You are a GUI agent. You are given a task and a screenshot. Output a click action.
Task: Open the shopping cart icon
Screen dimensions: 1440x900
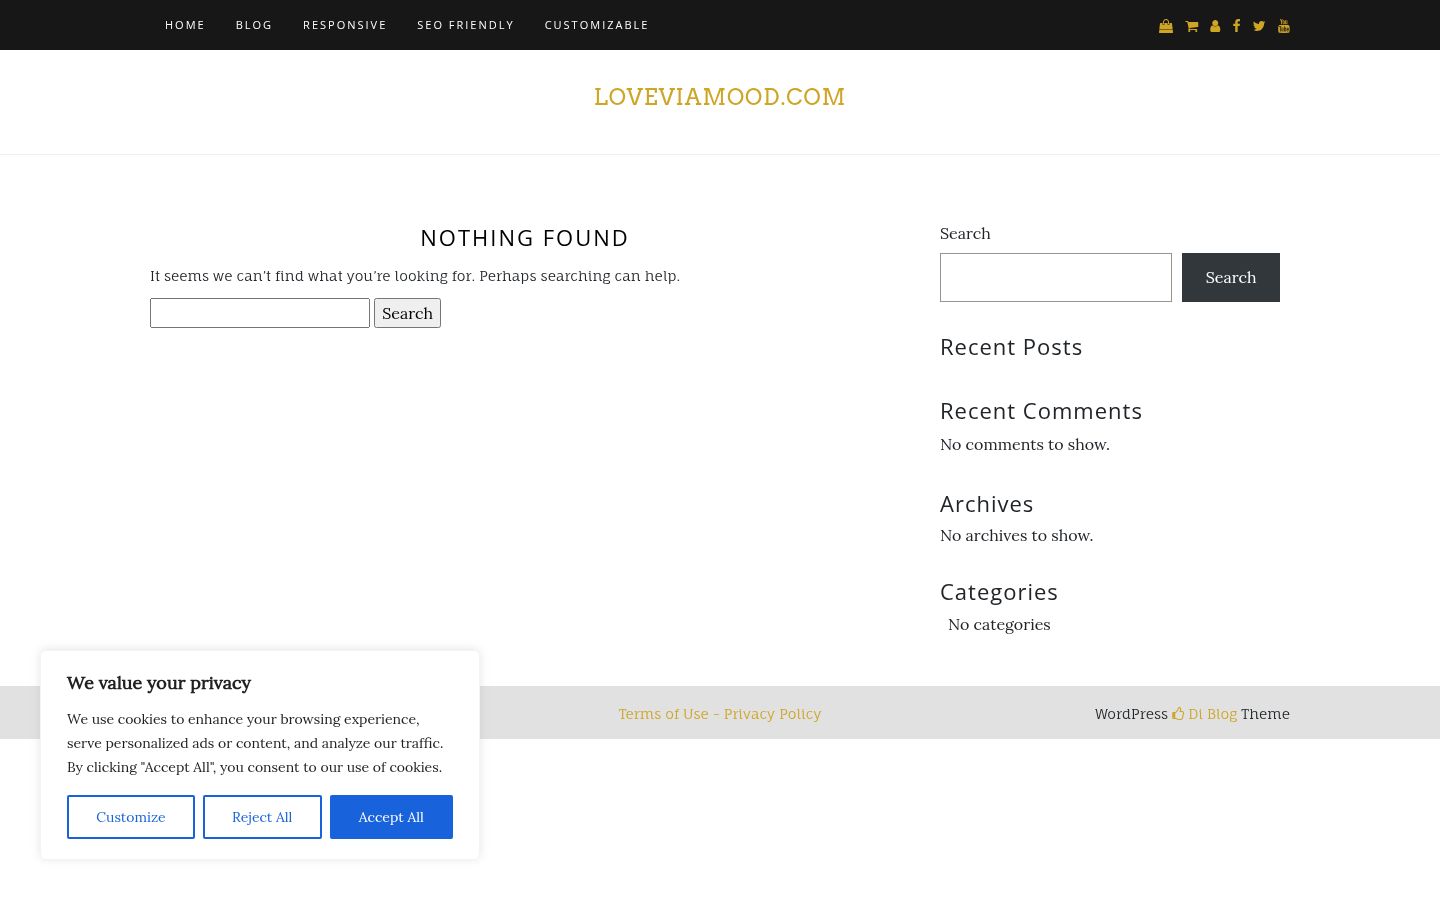1191,26
